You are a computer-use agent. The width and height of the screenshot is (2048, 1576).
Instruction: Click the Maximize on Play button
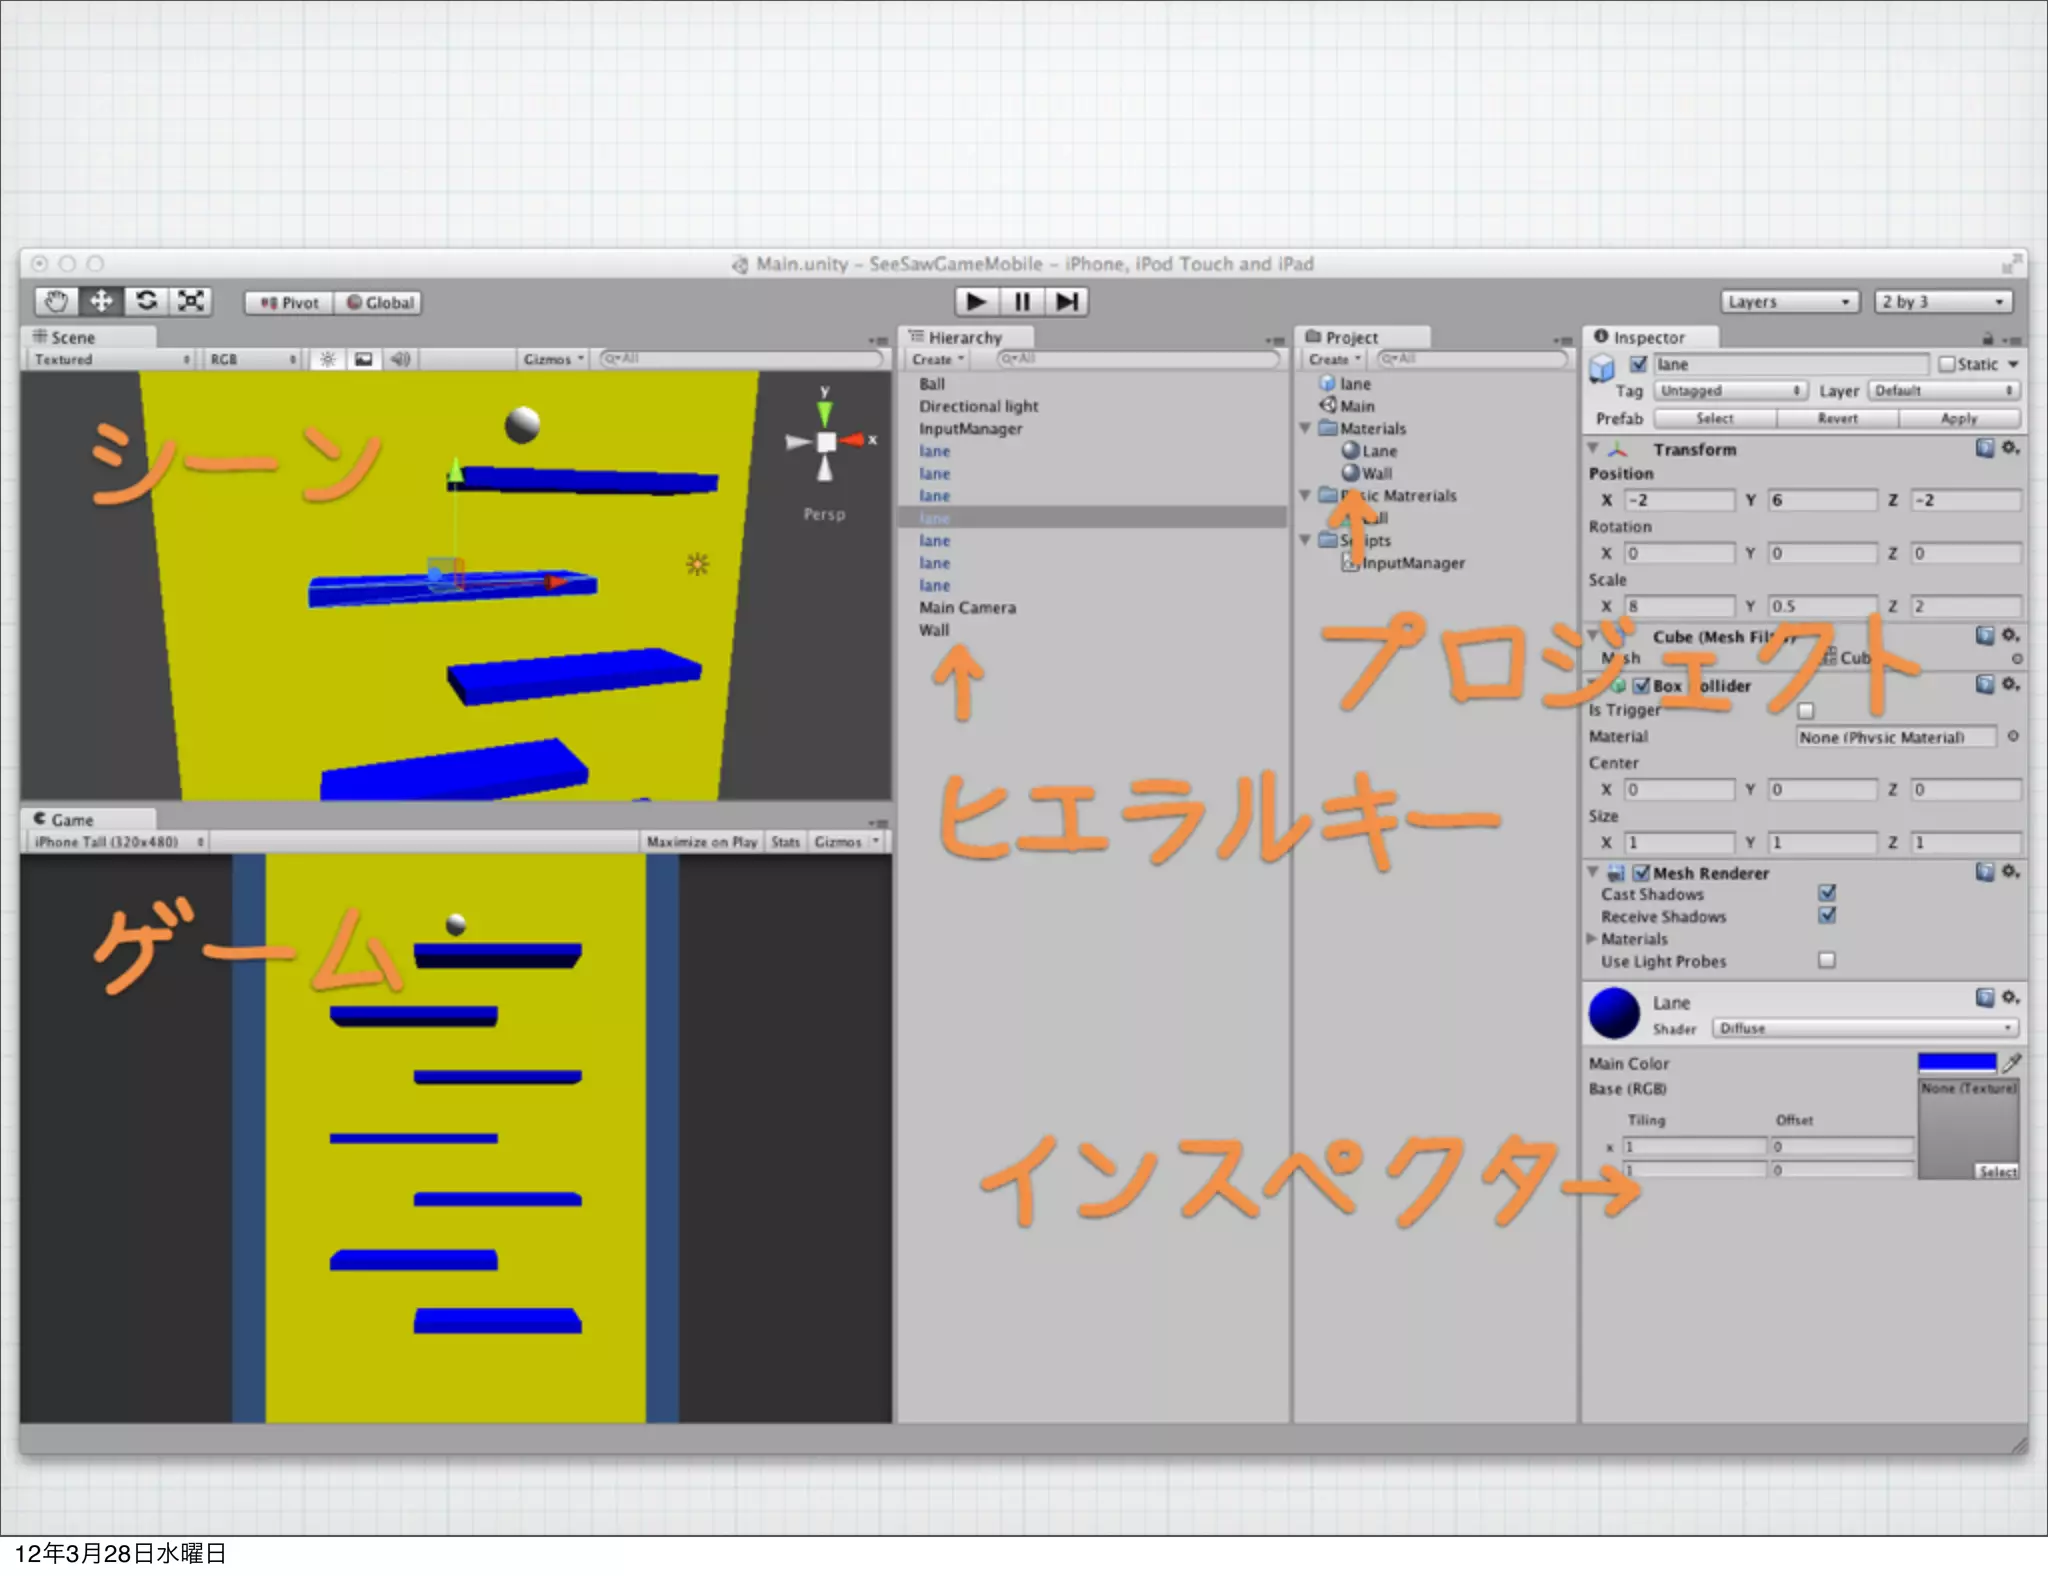coord(701,842)
